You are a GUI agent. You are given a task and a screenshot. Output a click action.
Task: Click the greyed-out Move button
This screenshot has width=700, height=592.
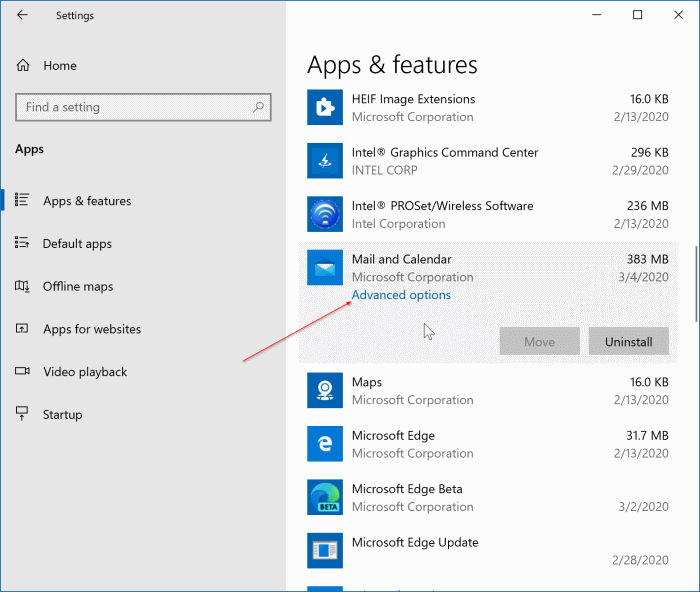click(539, 342)
